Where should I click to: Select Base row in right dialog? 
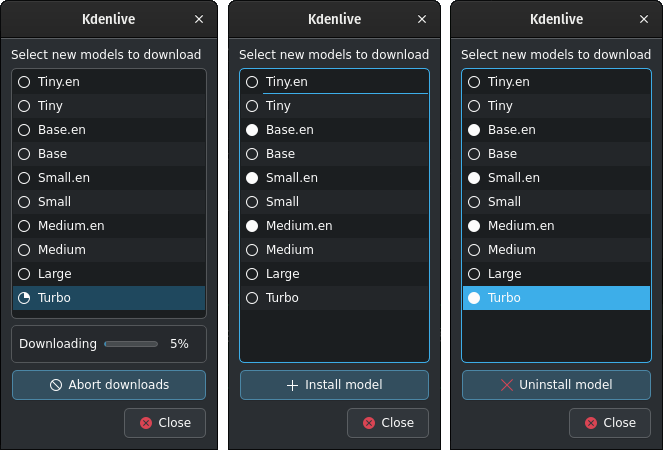click(556, 154)
